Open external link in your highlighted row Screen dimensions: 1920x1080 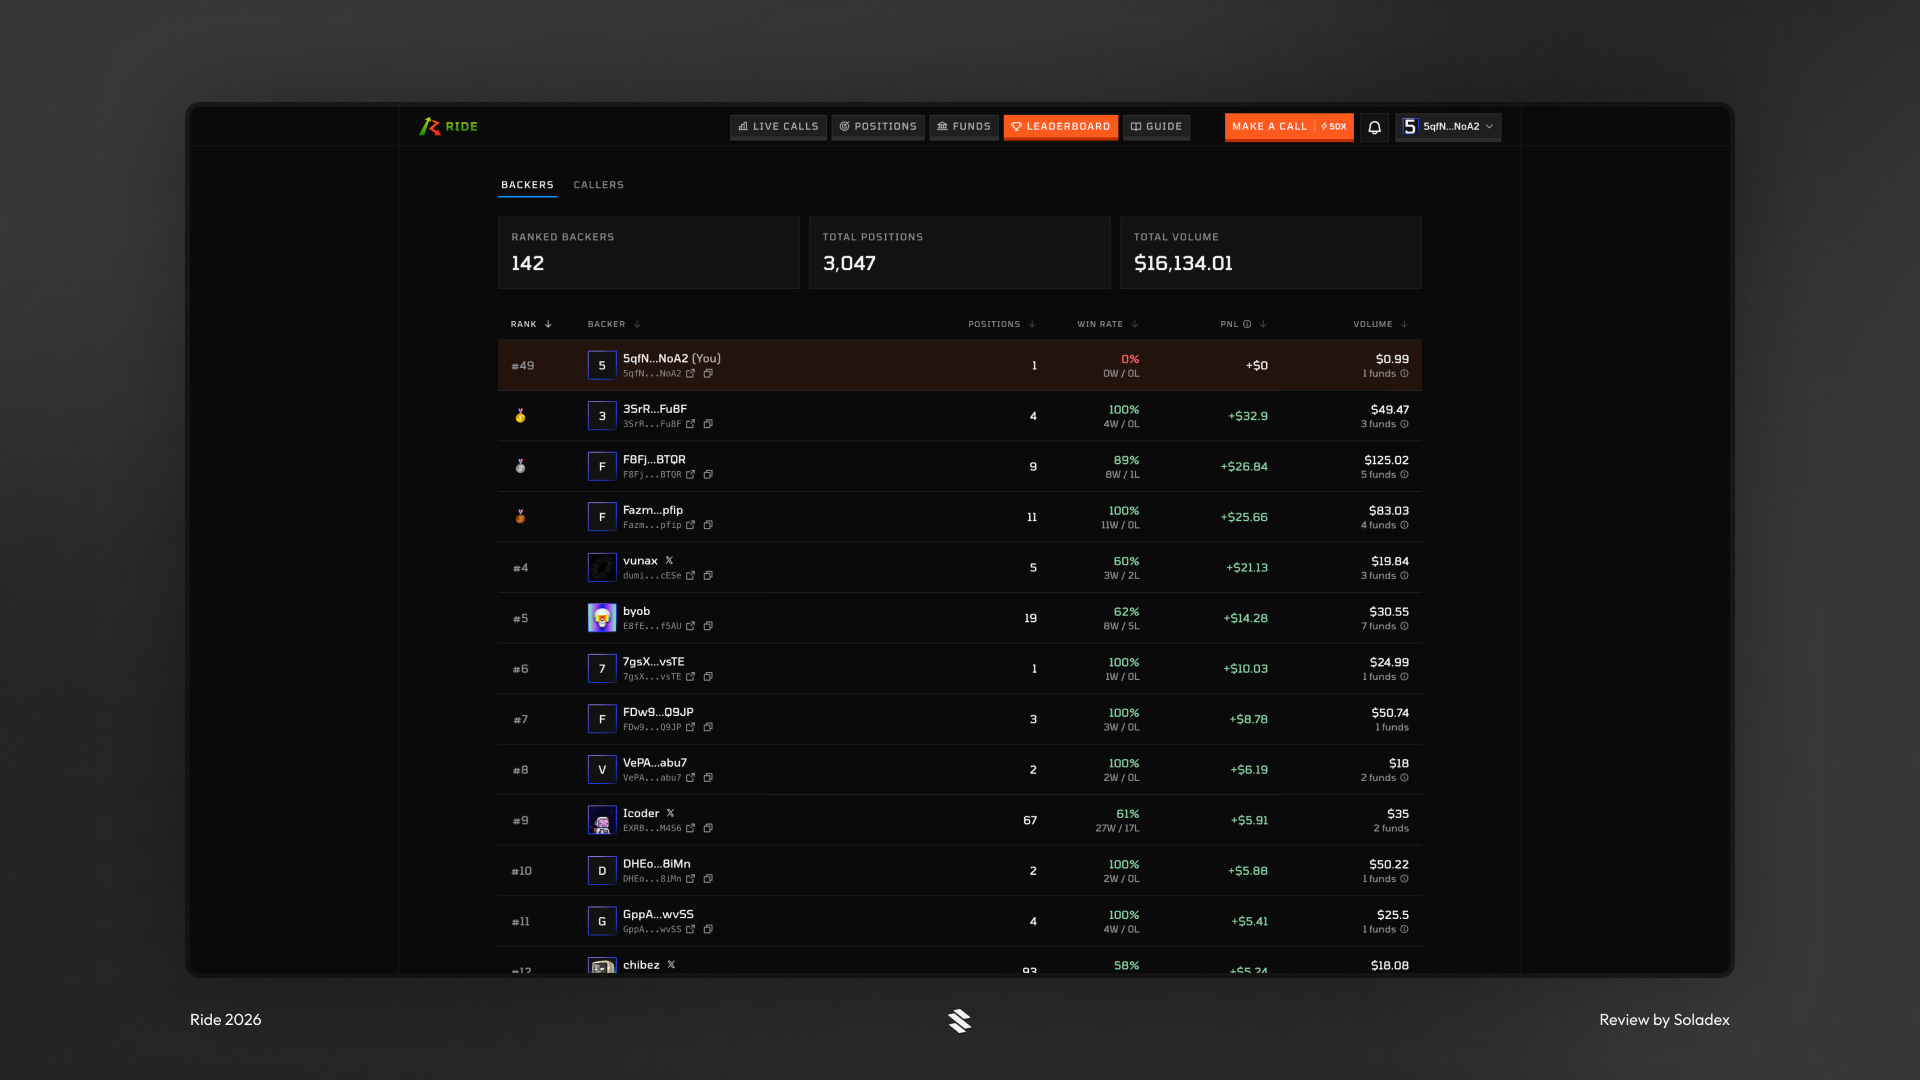[690, 374]
